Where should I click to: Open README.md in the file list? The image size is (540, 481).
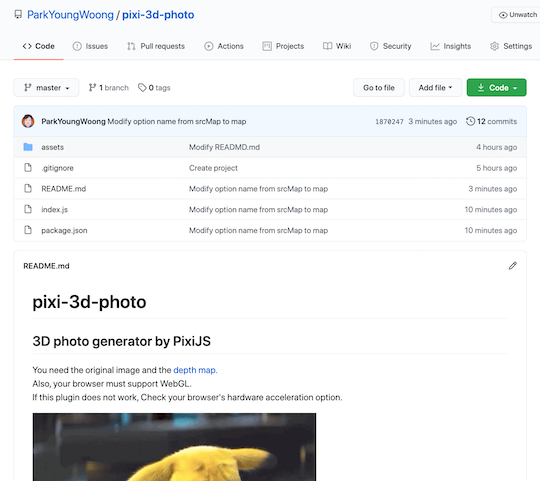coord(64,189)
